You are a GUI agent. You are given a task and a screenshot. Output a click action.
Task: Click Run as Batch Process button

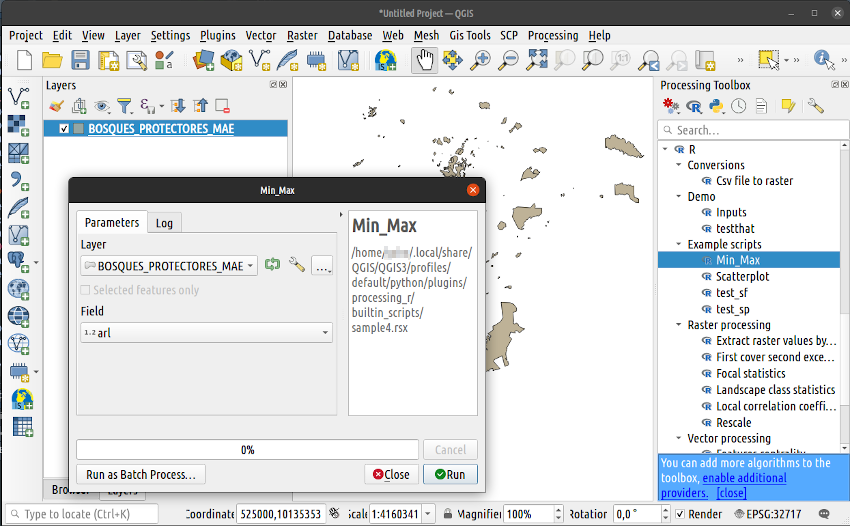tap(140, 474)
